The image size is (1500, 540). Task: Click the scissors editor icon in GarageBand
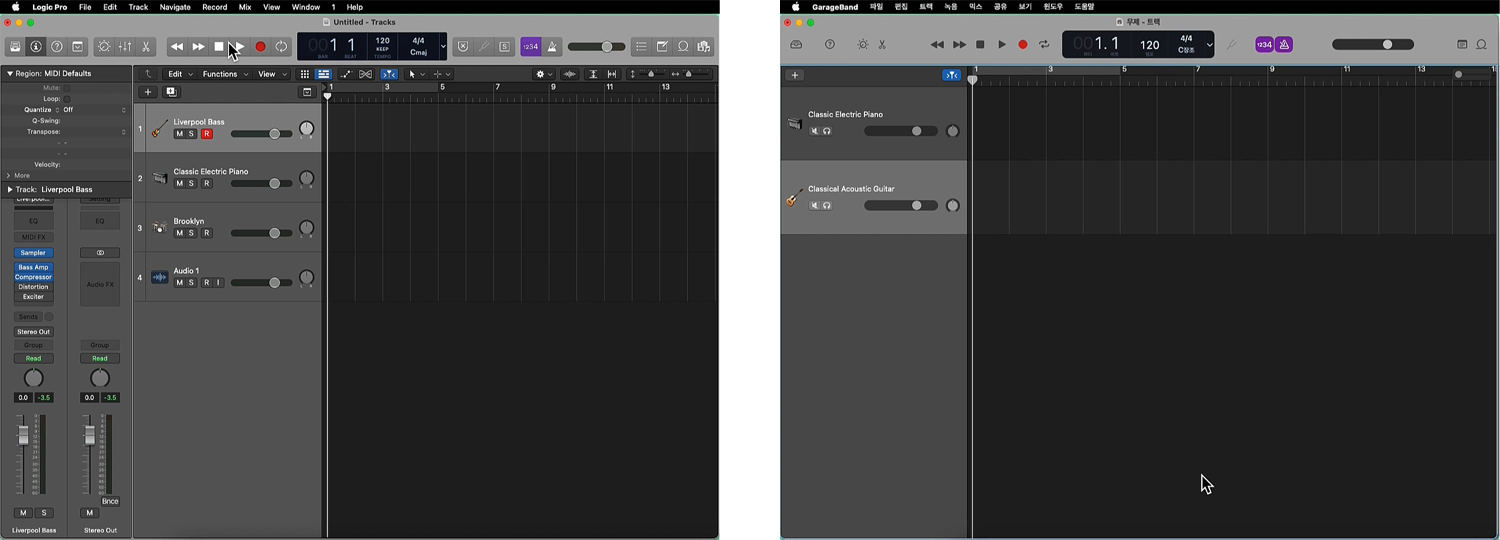[x=882, y=45]
